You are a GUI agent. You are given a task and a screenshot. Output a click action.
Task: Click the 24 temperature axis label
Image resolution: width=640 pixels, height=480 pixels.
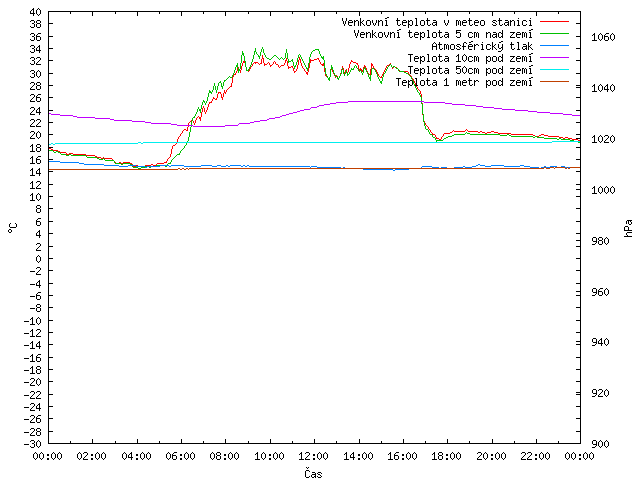(36, 111)
